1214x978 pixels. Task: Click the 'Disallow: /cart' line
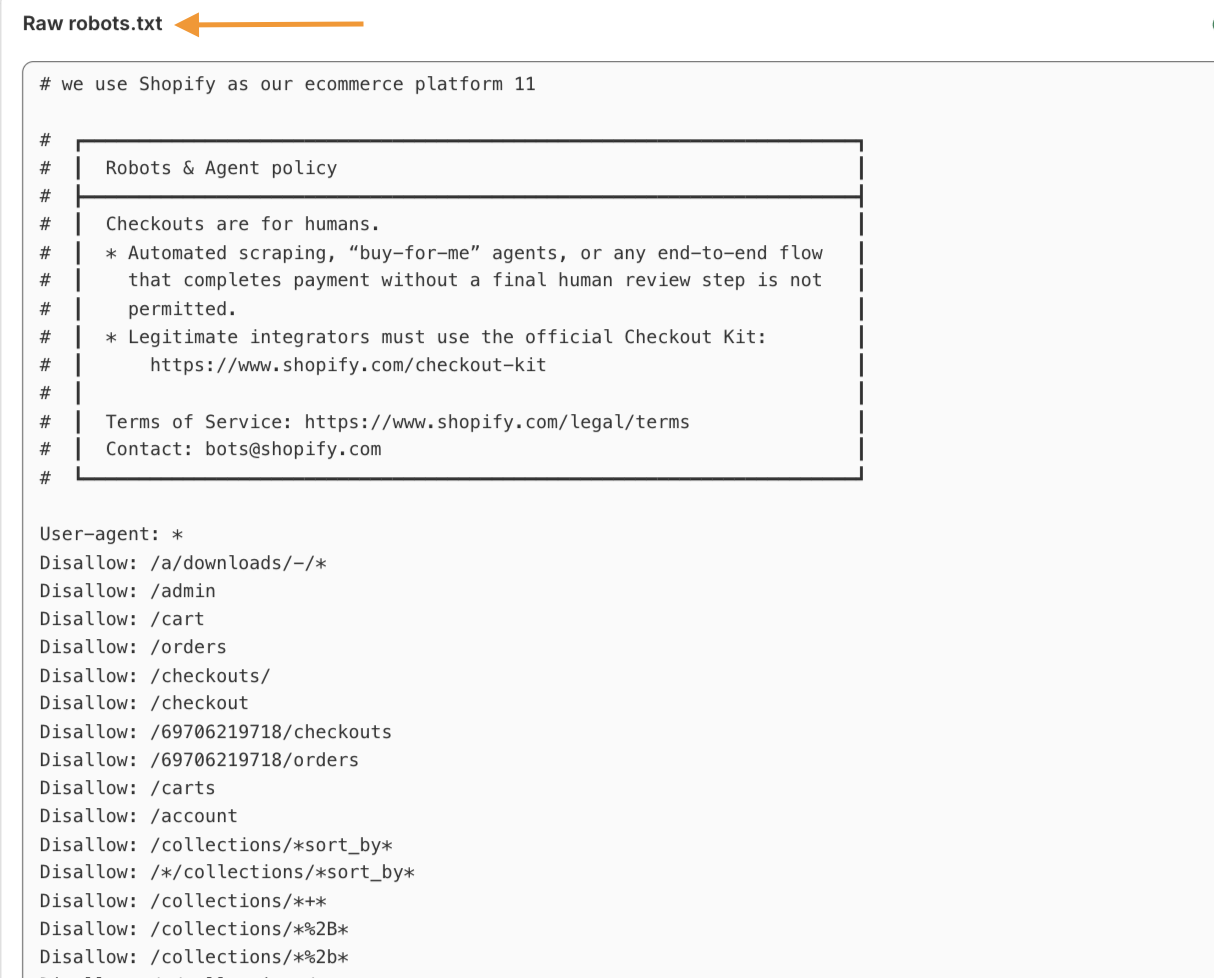click(x=122, y=619)
